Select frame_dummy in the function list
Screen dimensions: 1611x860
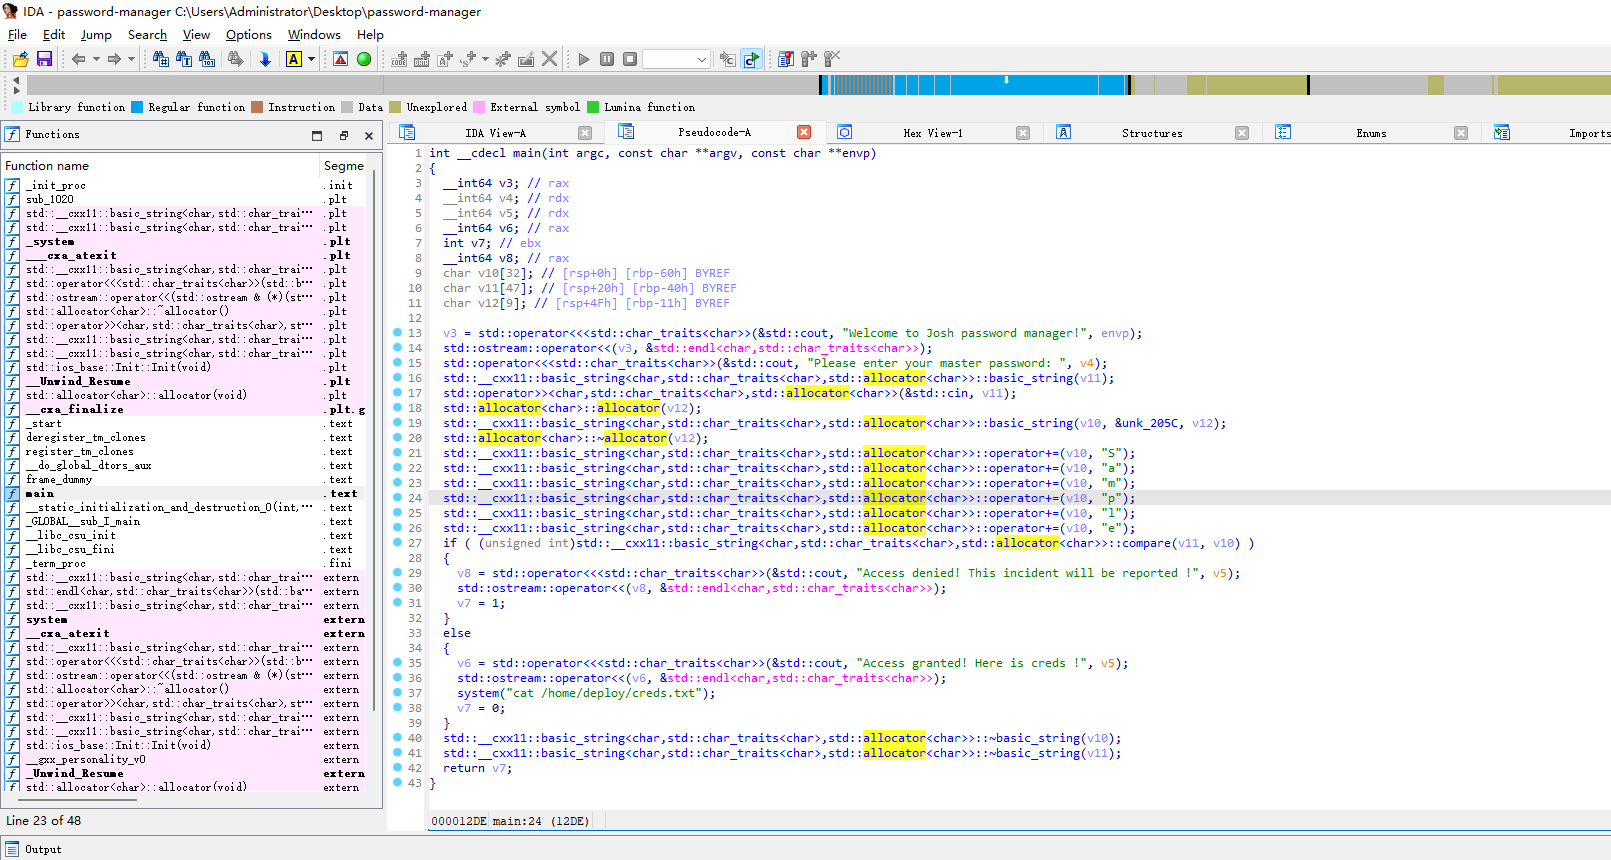click(186, 479)
